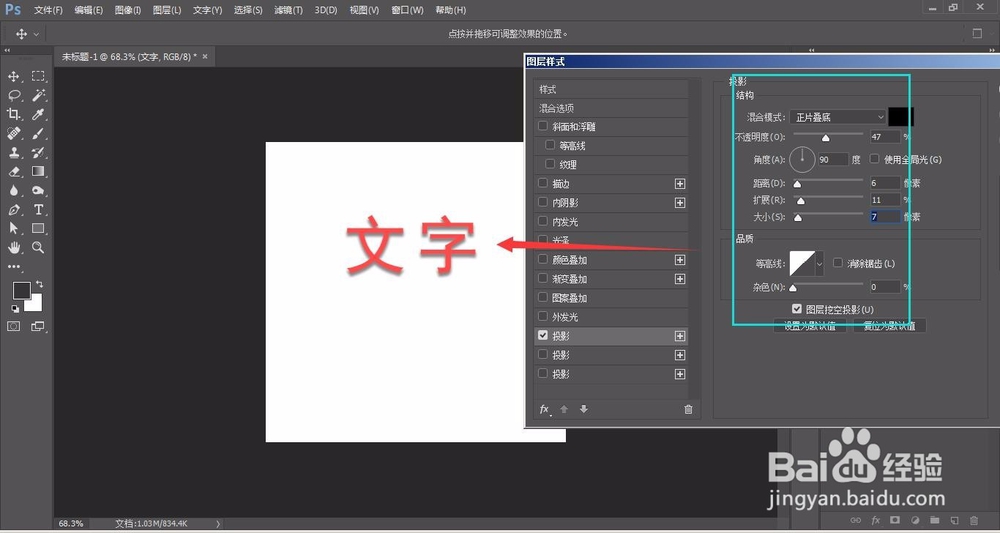
Task: Select the Lasso tool
Action: tap(13, 96)
